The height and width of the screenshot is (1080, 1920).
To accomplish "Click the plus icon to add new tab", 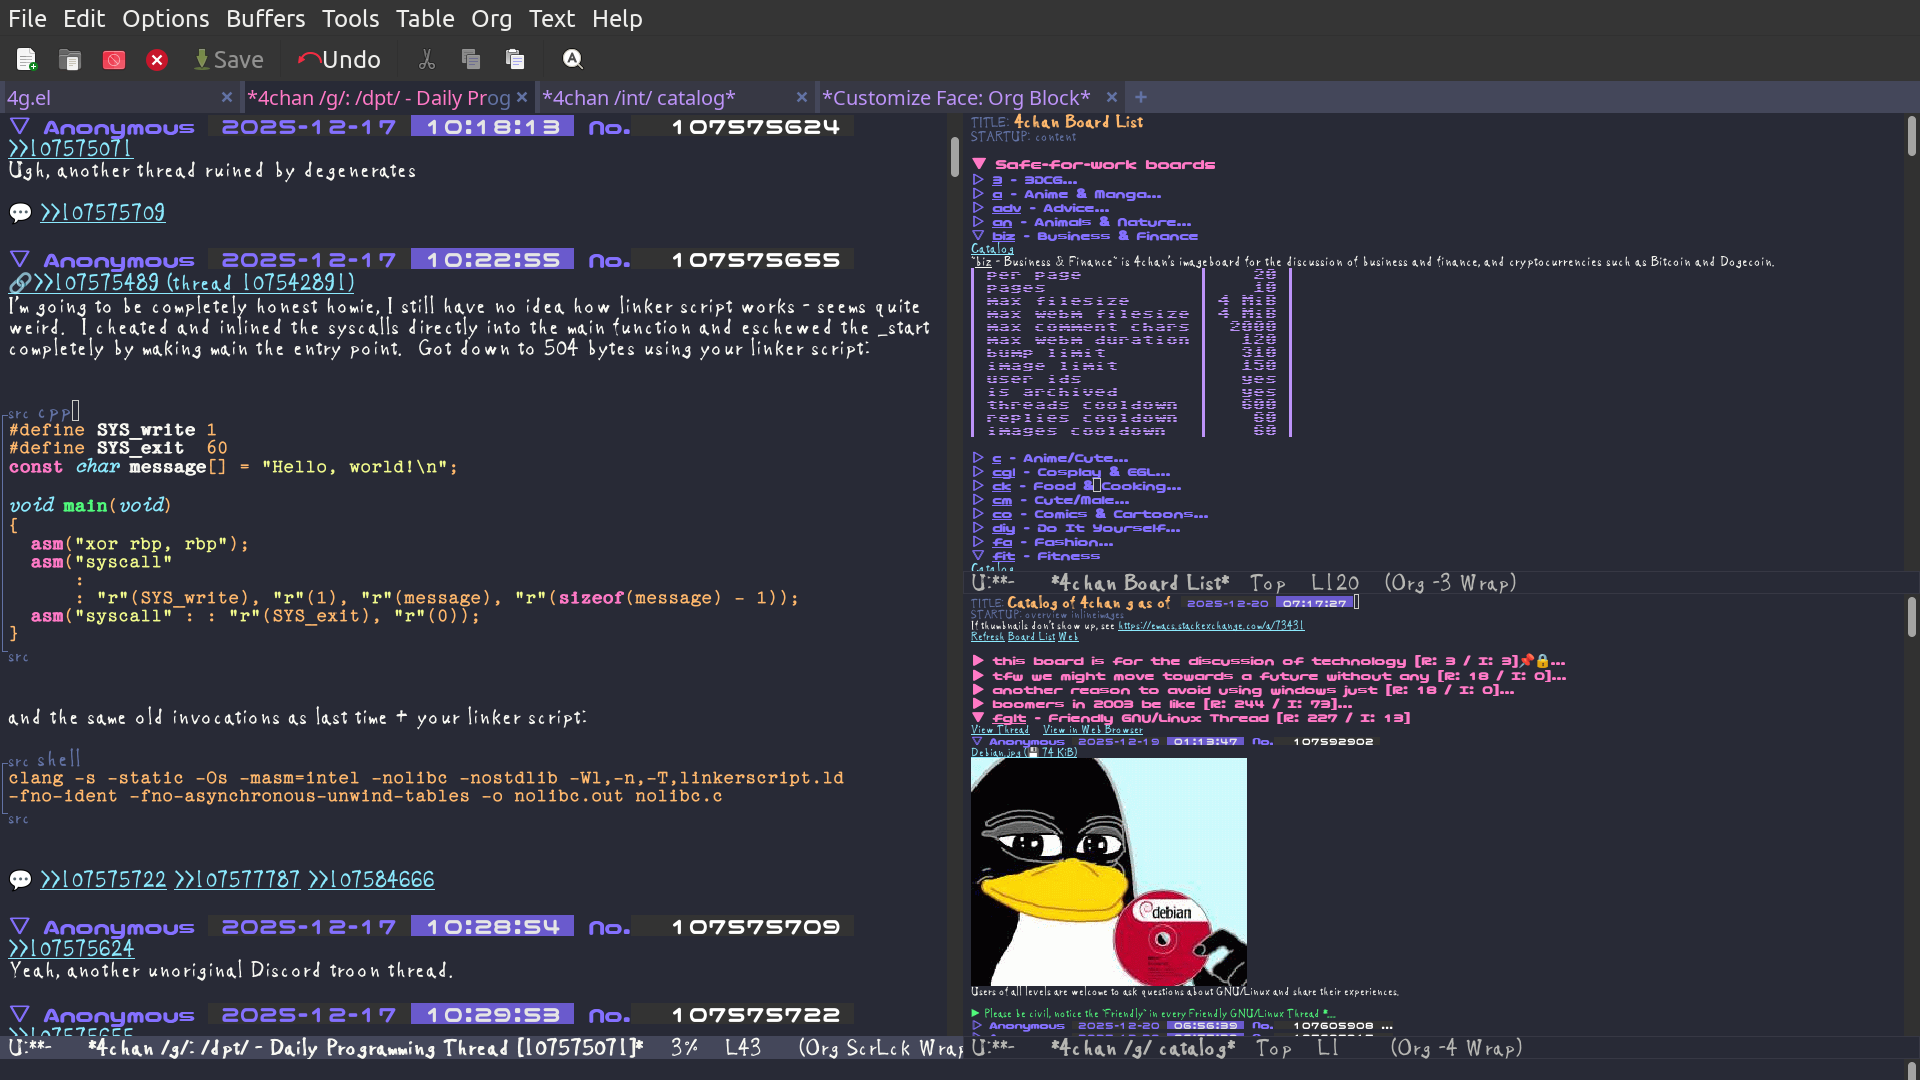I will point(1141,97).
